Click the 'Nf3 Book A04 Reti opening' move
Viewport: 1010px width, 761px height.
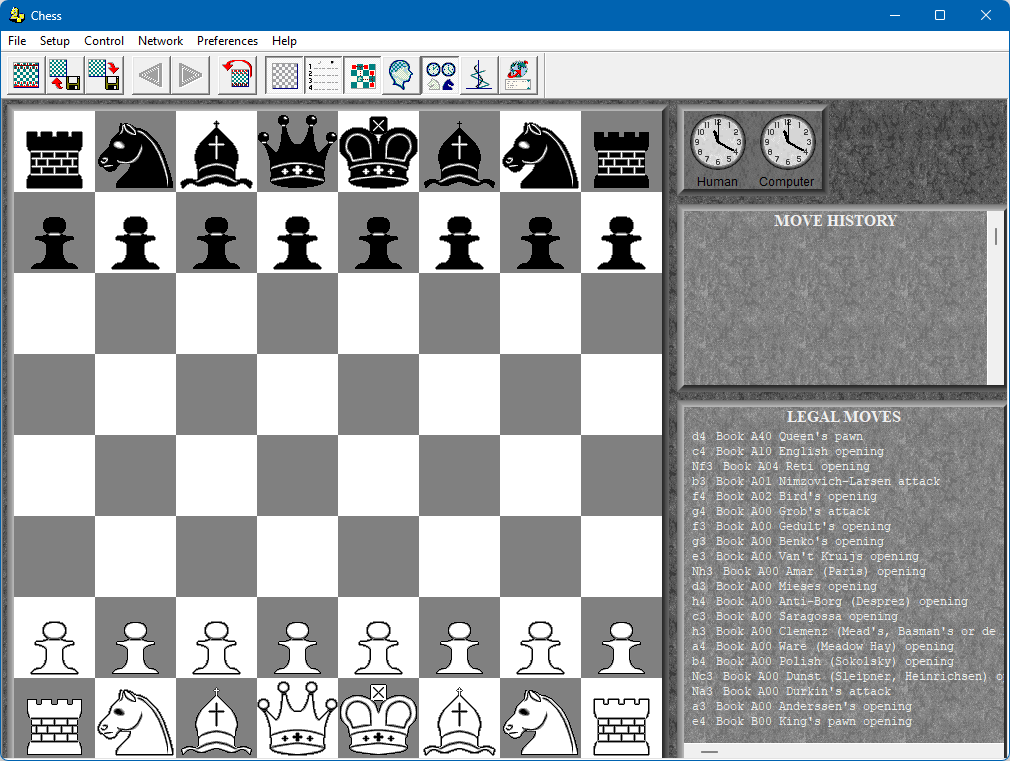coord(781,466)
